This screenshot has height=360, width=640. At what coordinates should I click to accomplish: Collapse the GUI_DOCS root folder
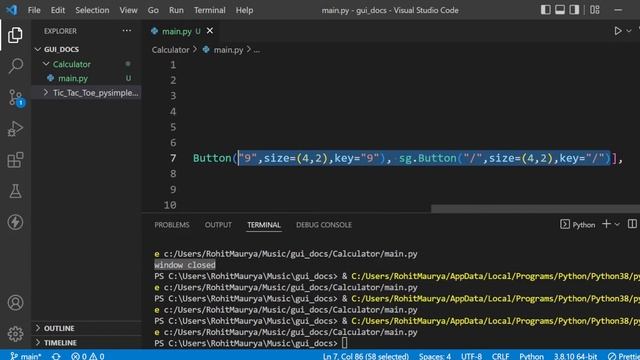click(87, 49)
